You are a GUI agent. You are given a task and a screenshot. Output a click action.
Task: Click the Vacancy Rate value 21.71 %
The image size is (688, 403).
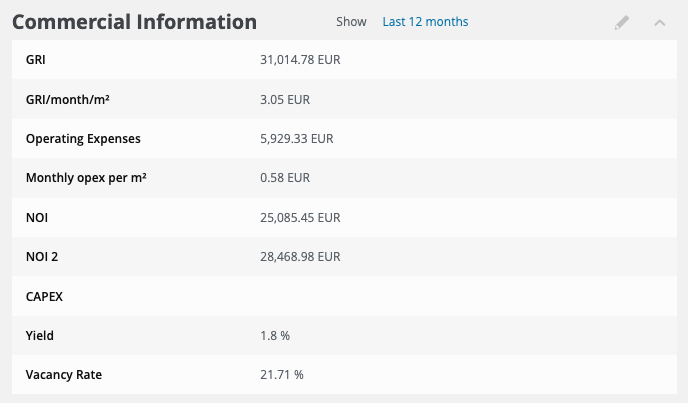click(x=281, y=375)
